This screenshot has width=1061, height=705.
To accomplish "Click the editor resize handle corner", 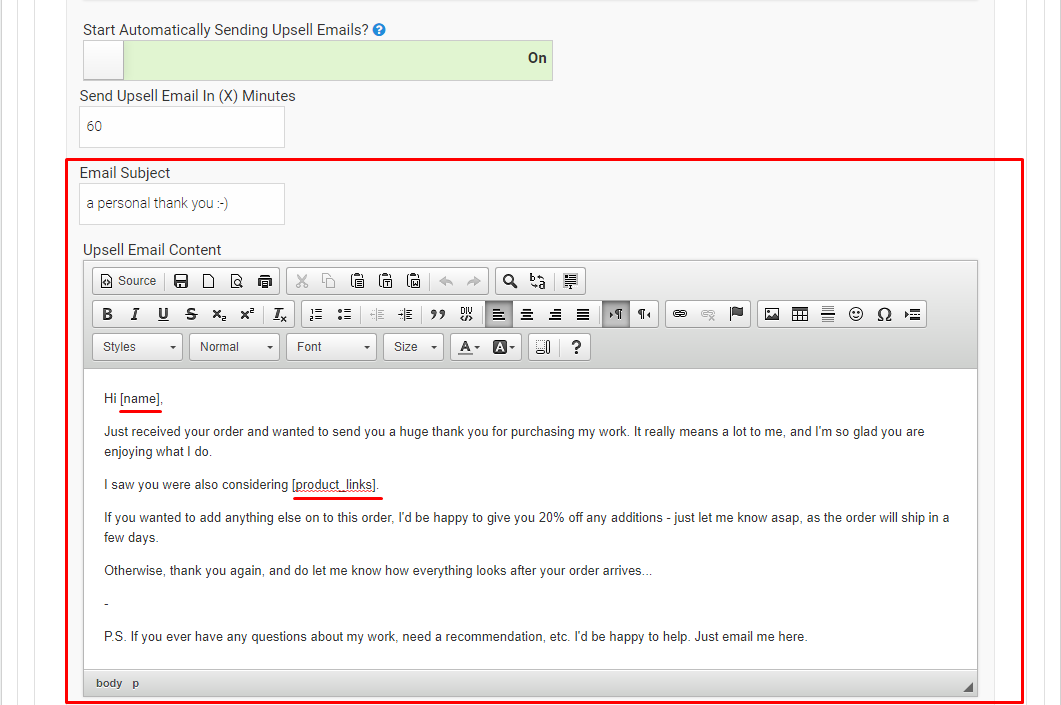I will (x=968, y=687).
